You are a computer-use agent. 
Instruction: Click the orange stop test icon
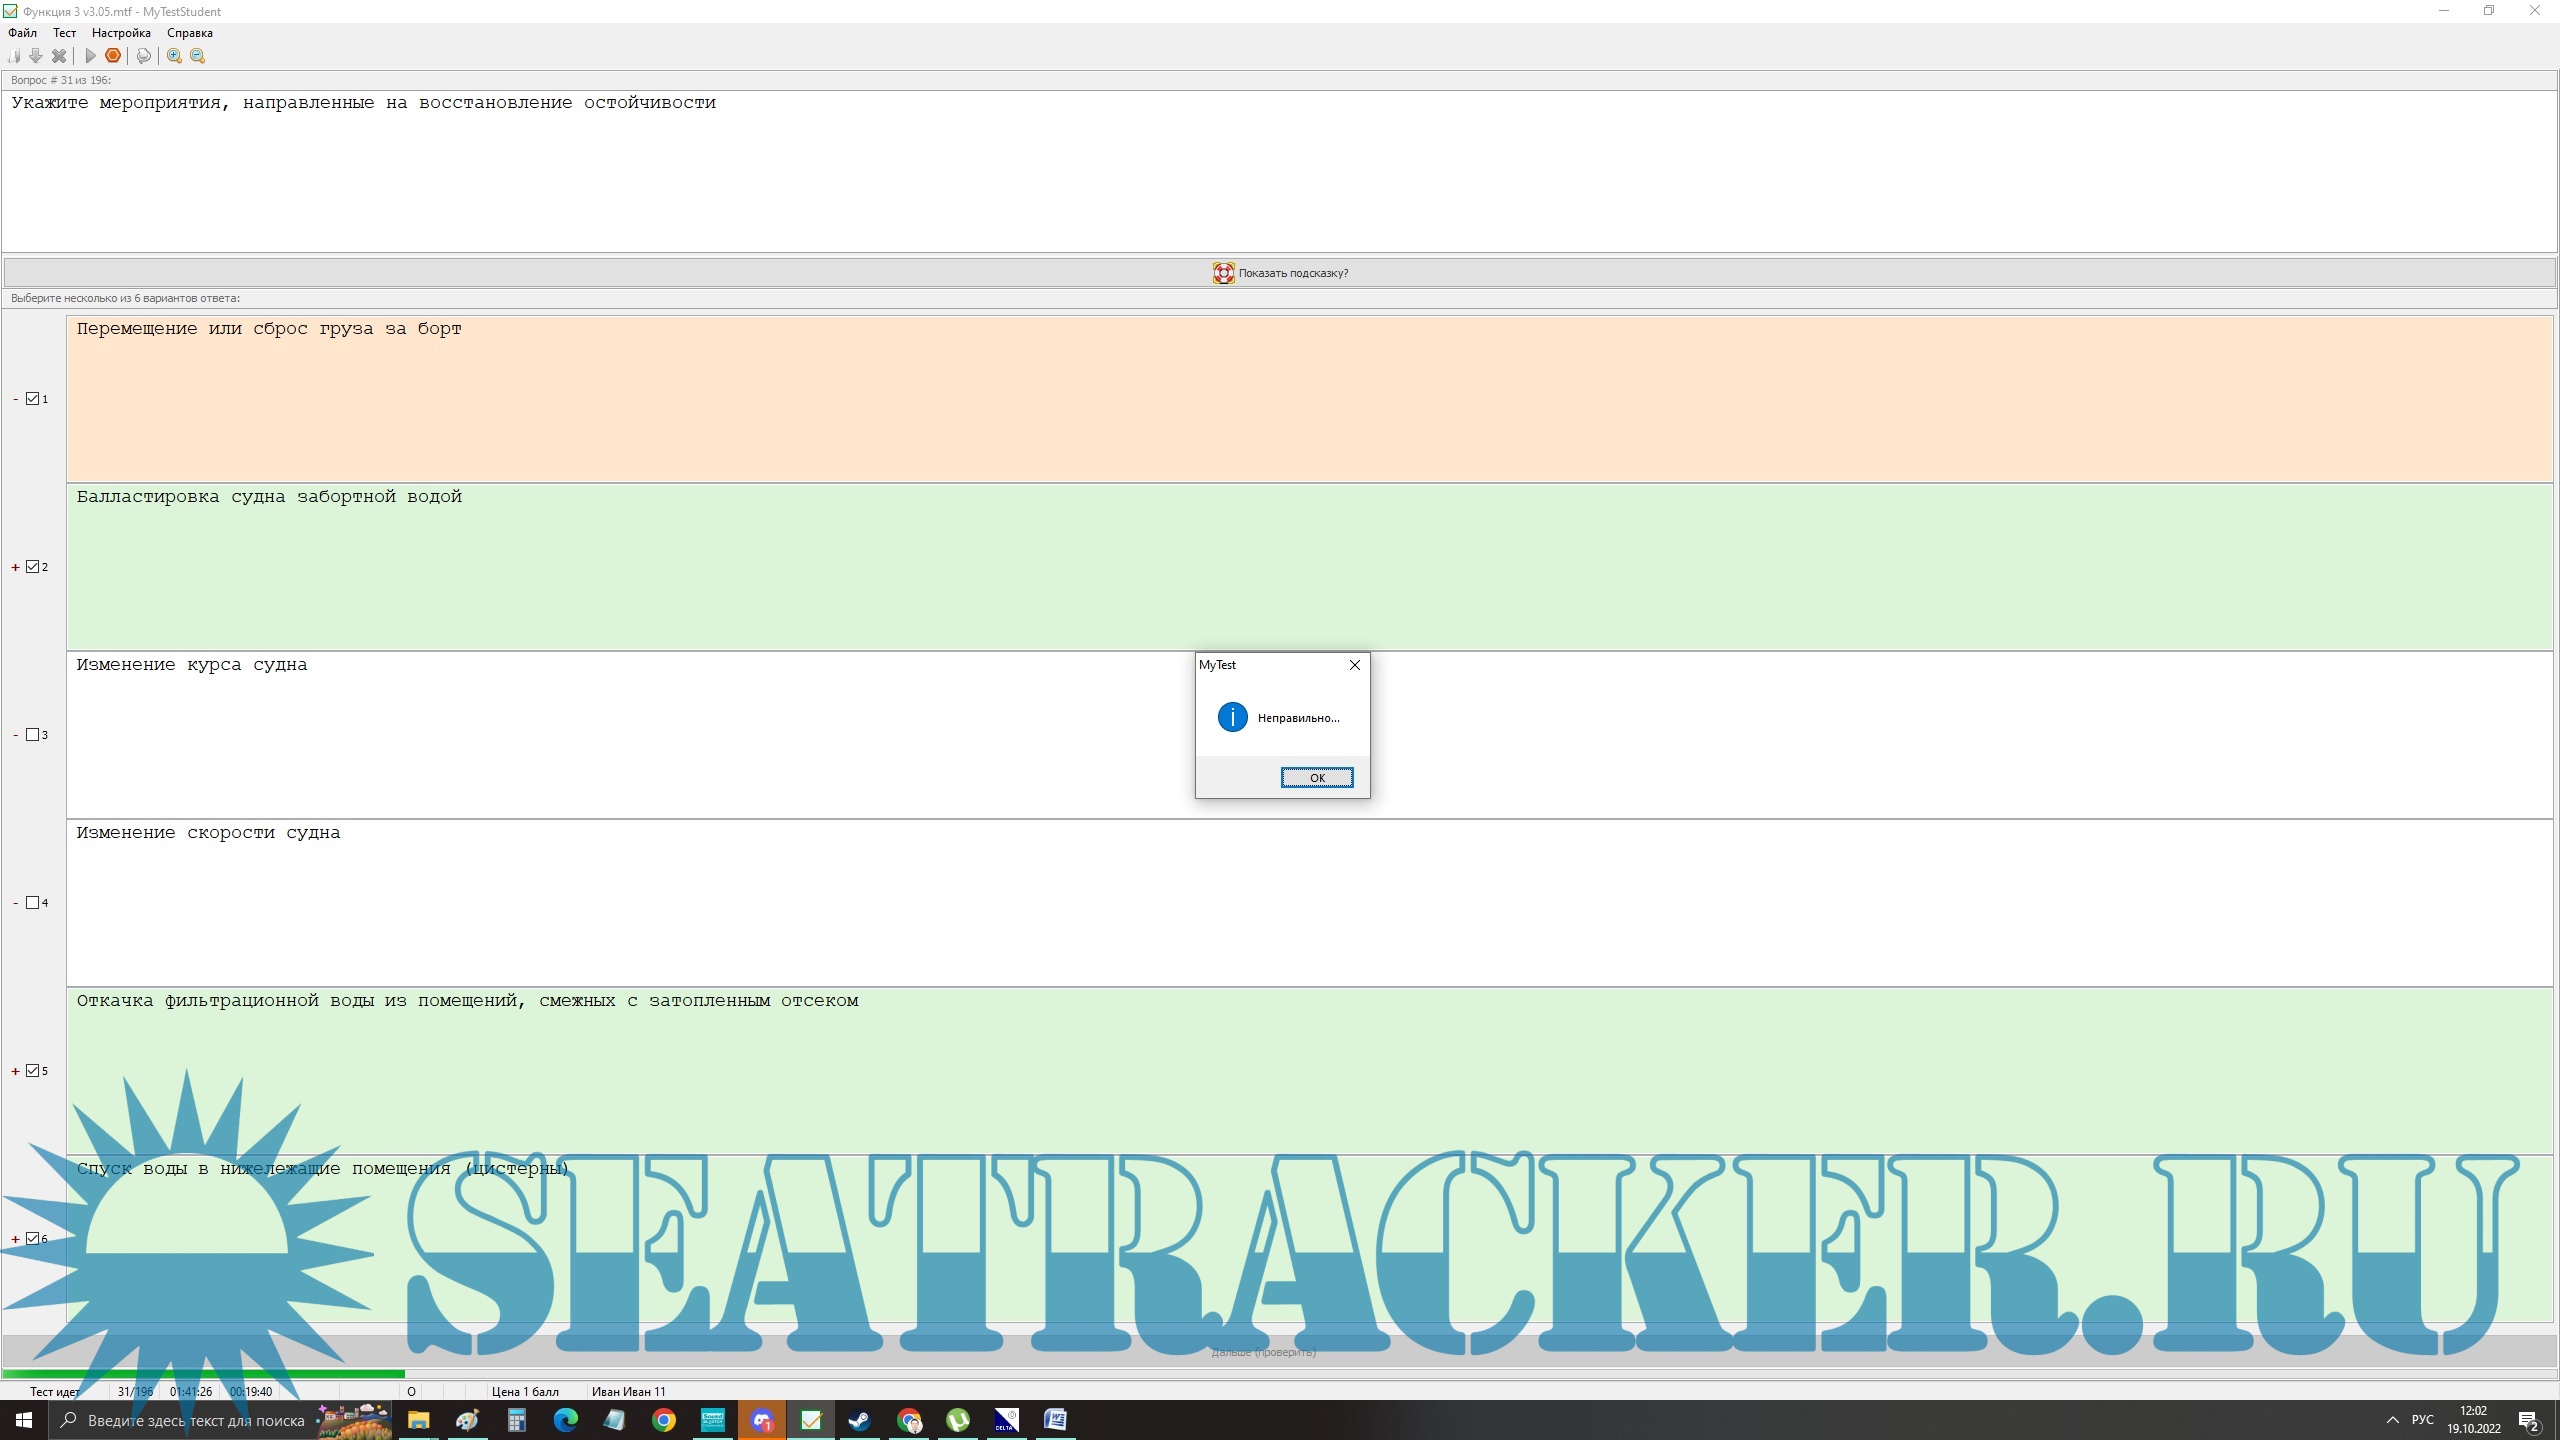tap(113, 56)
